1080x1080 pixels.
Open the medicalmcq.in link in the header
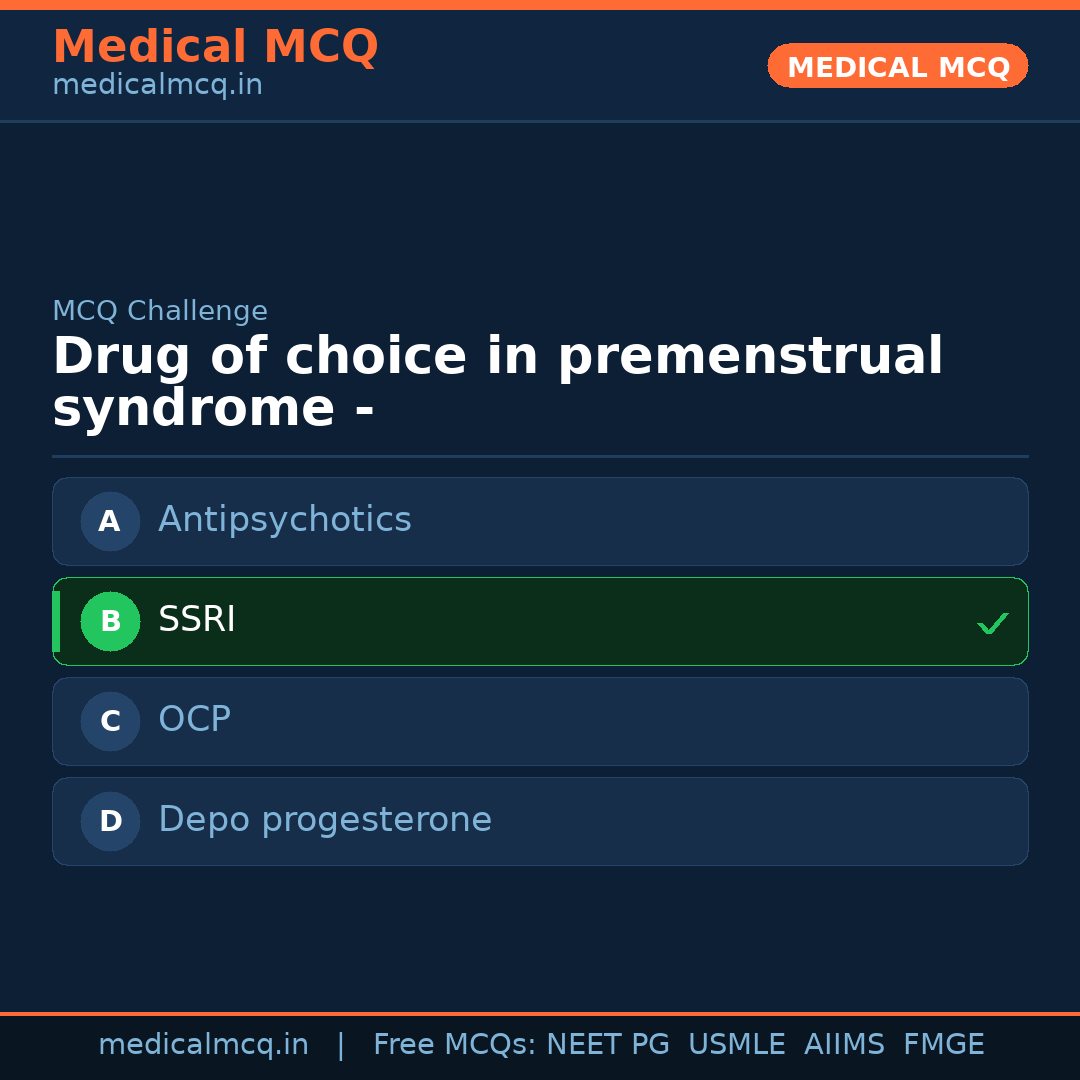point(157,85)
